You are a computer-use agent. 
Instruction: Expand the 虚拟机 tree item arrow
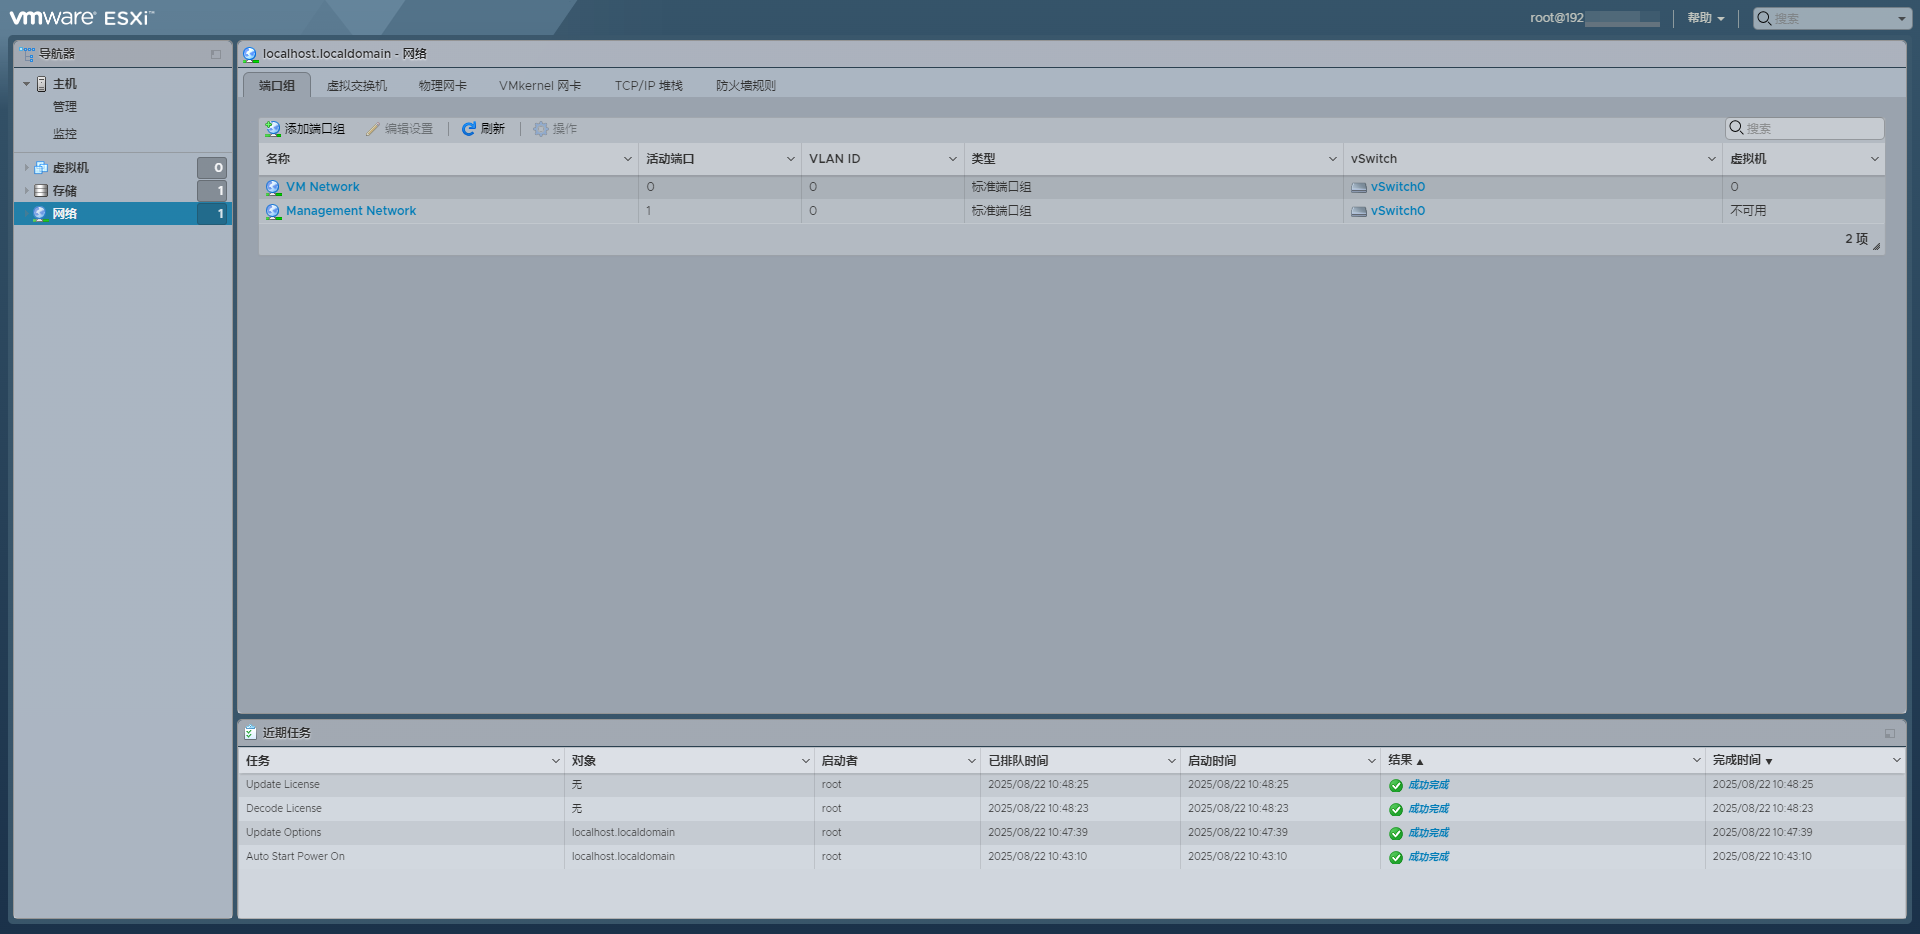25,167
